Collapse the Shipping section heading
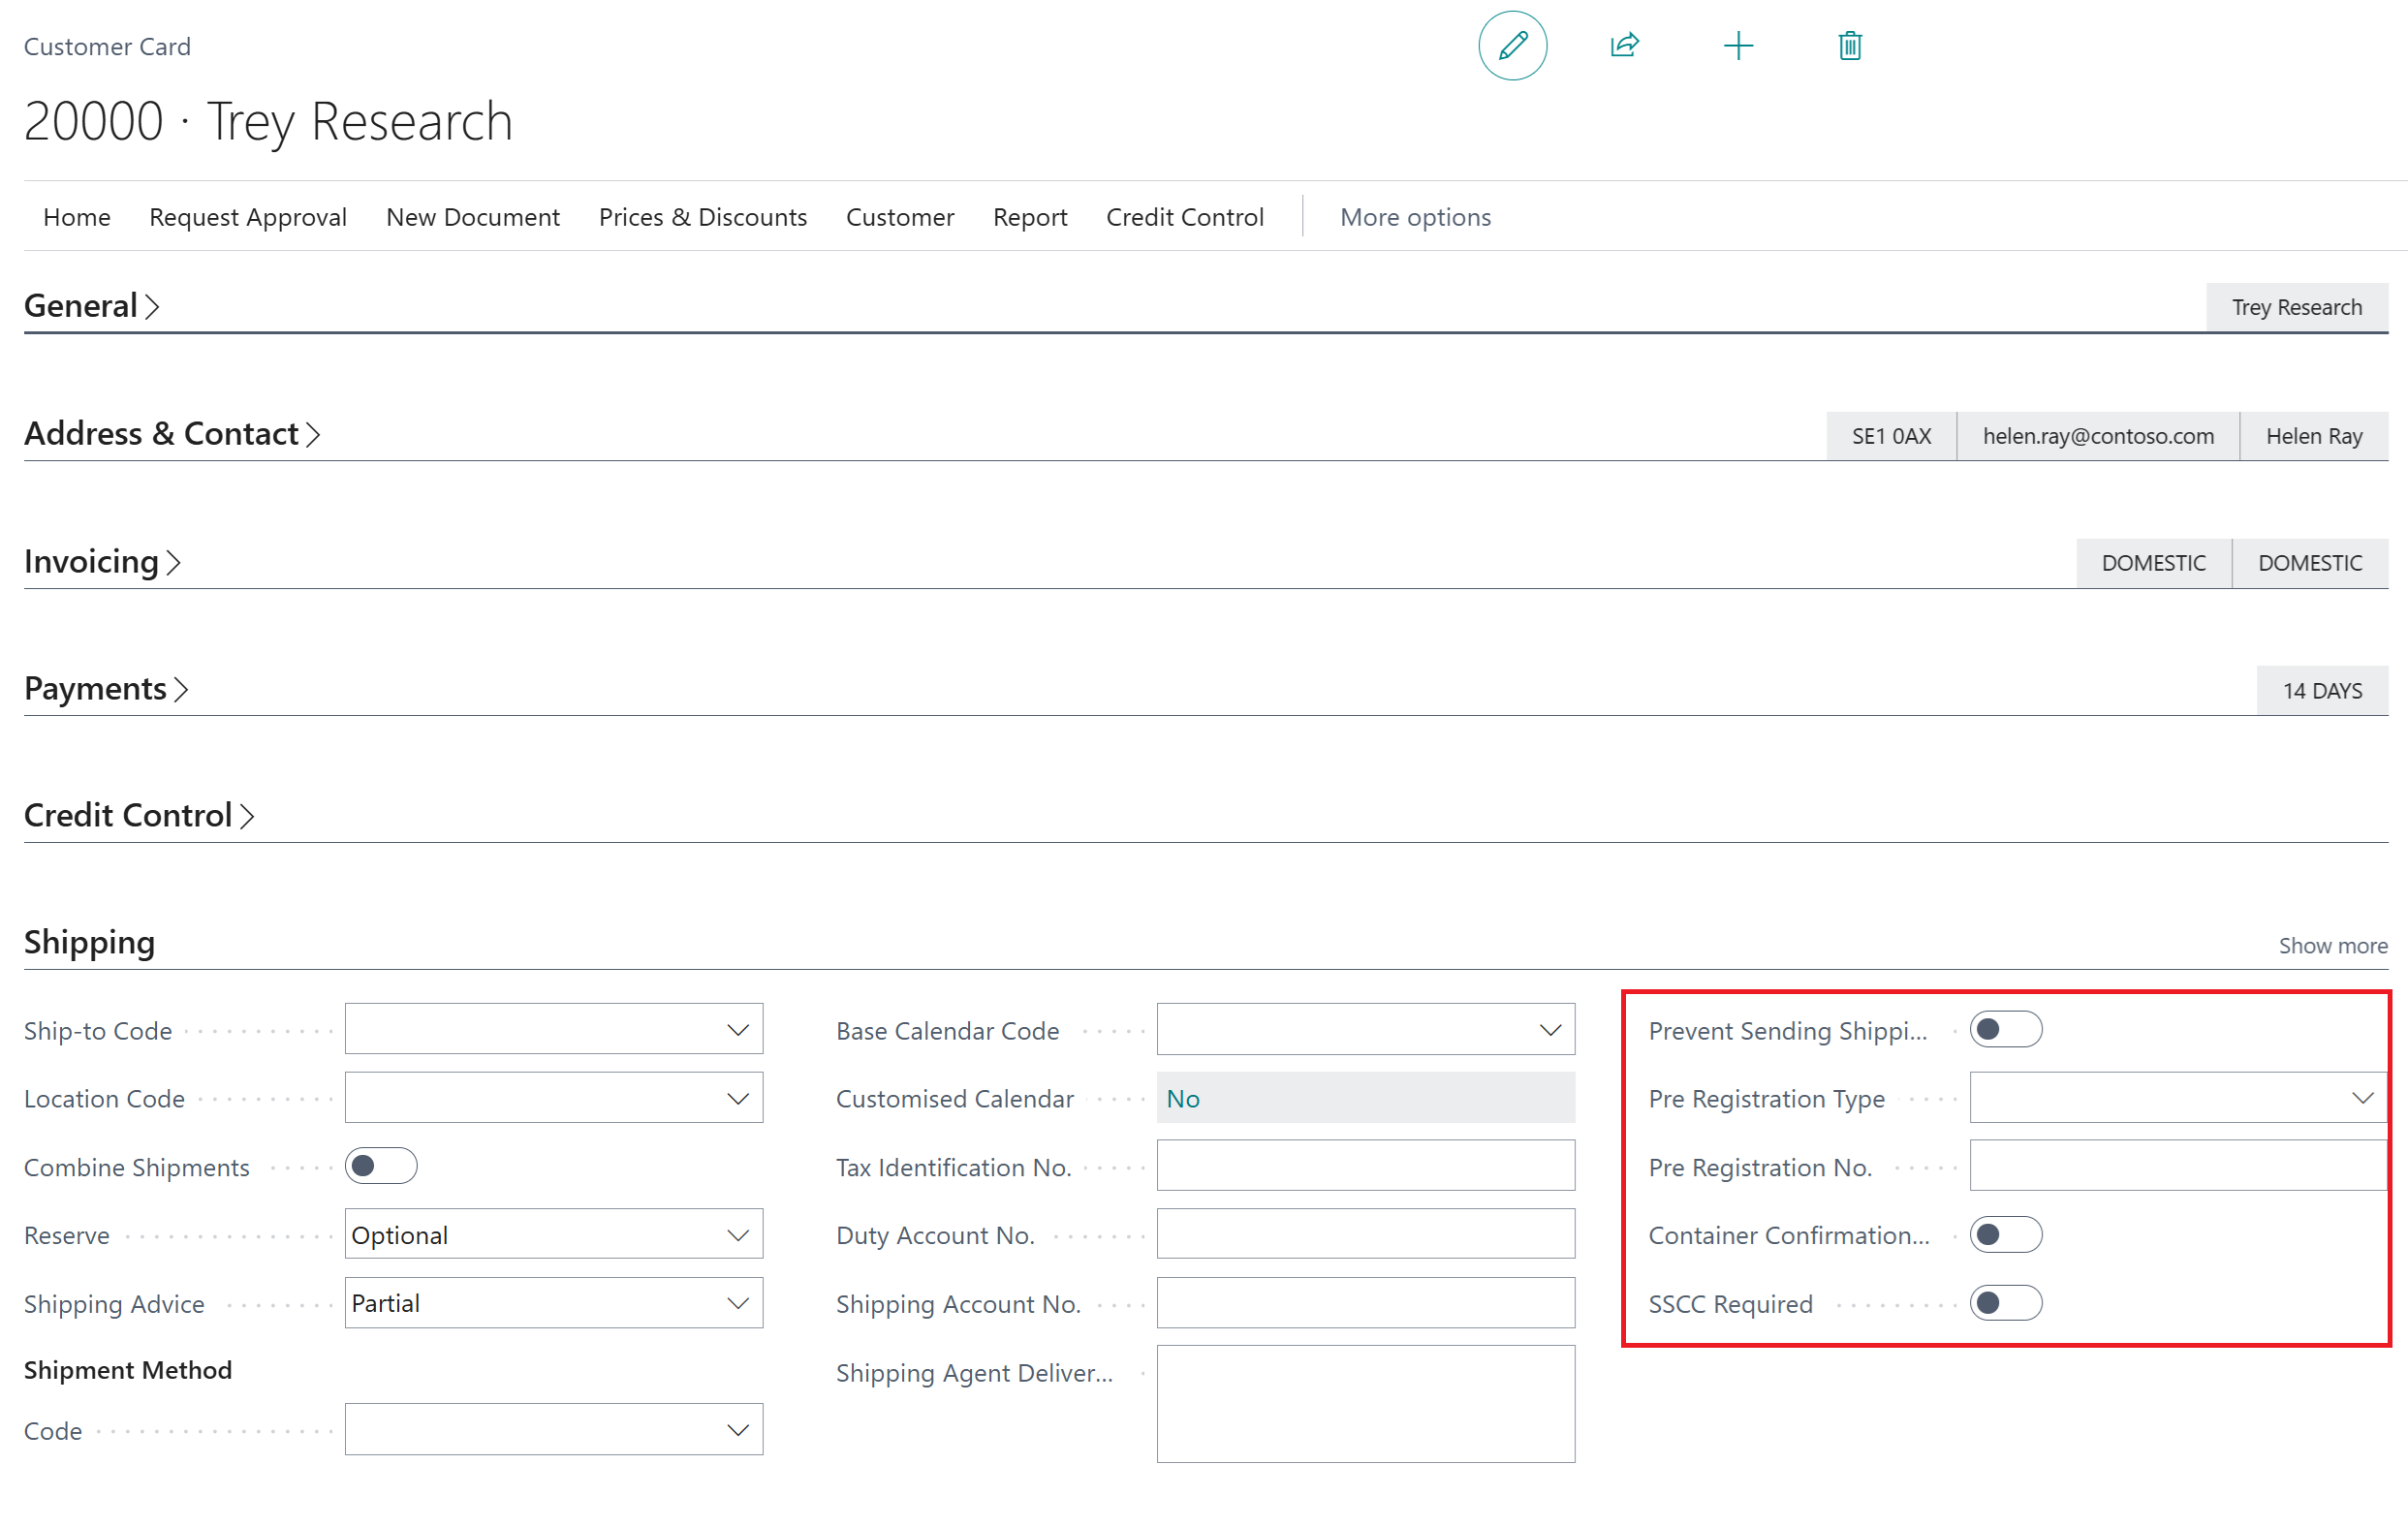 89,943
